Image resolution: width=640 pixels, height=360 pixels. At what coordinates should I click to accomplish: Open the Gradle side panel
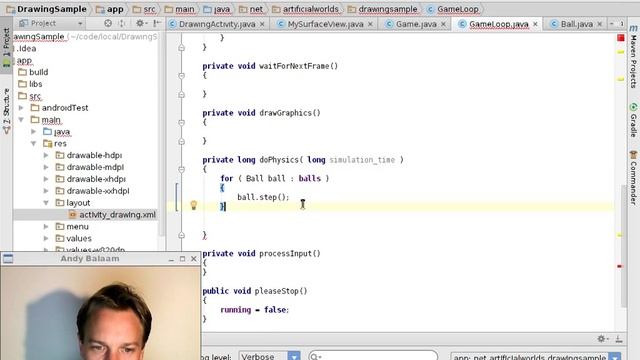[x=633, y=120]
